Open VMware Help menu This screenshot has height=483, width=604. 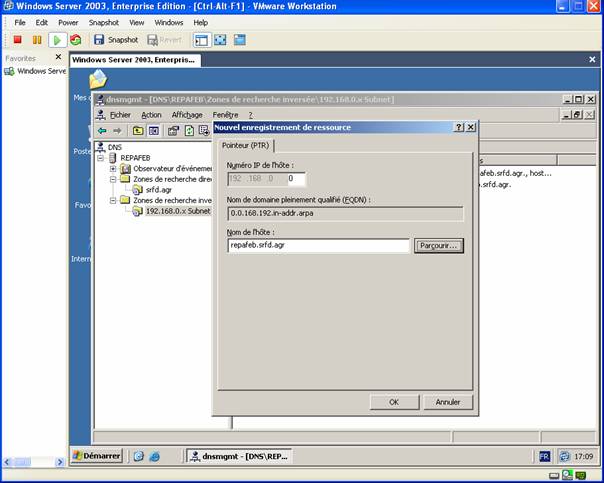point(200,23)
